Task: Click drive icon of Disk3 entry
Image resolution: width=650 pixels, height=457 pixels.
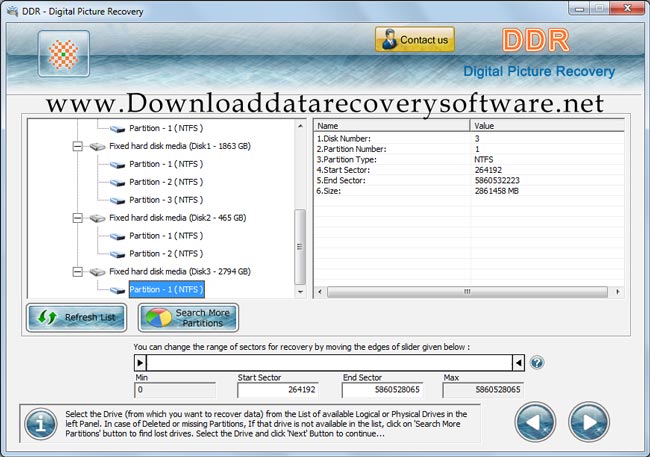Action: tap(97, 272)
